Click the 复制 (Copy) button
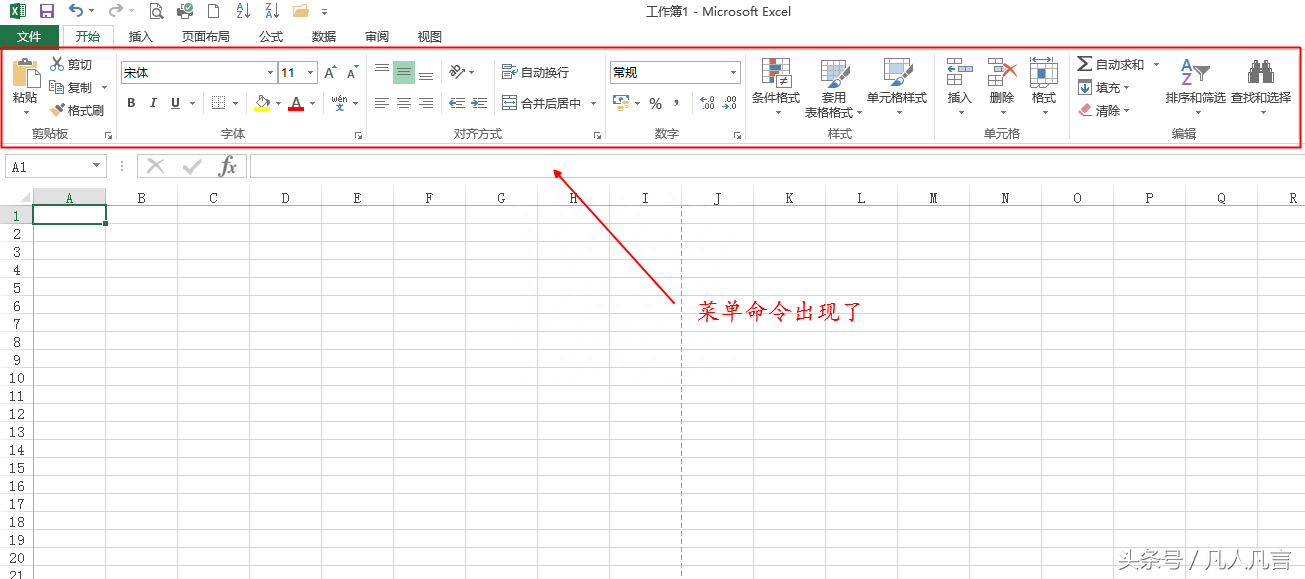 tap(72, 87)
